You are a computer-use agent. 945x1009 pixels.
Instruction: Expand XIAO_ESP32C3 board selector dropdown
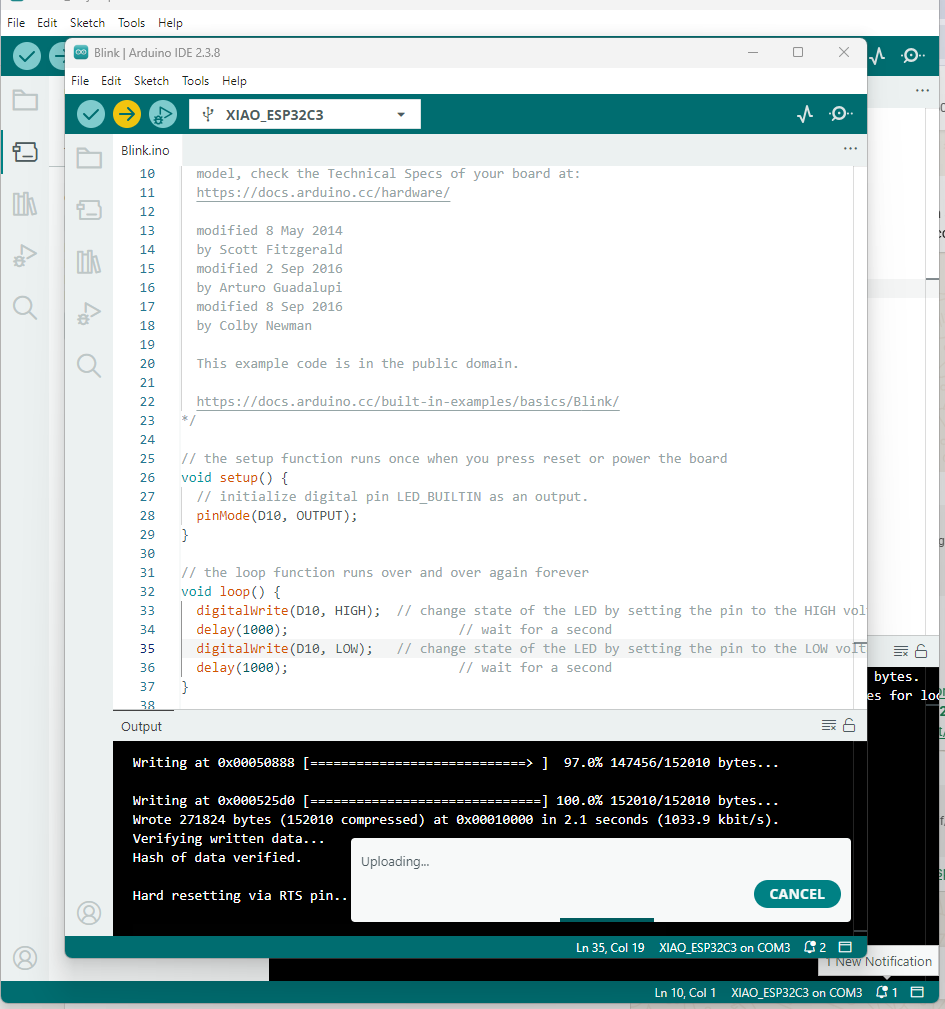[x=305, y=115]
